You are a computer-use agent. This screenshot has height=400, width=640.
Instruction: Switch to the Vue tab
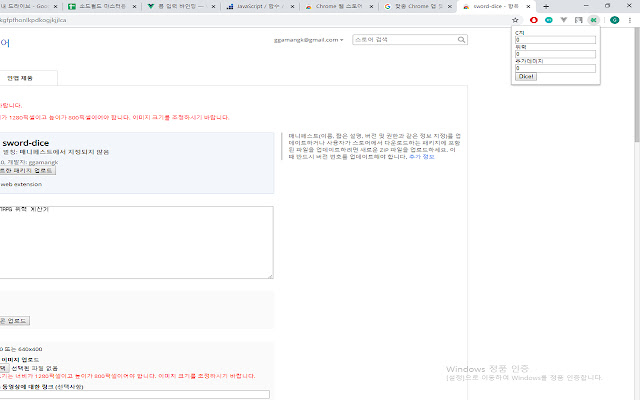tap(181, 7)
